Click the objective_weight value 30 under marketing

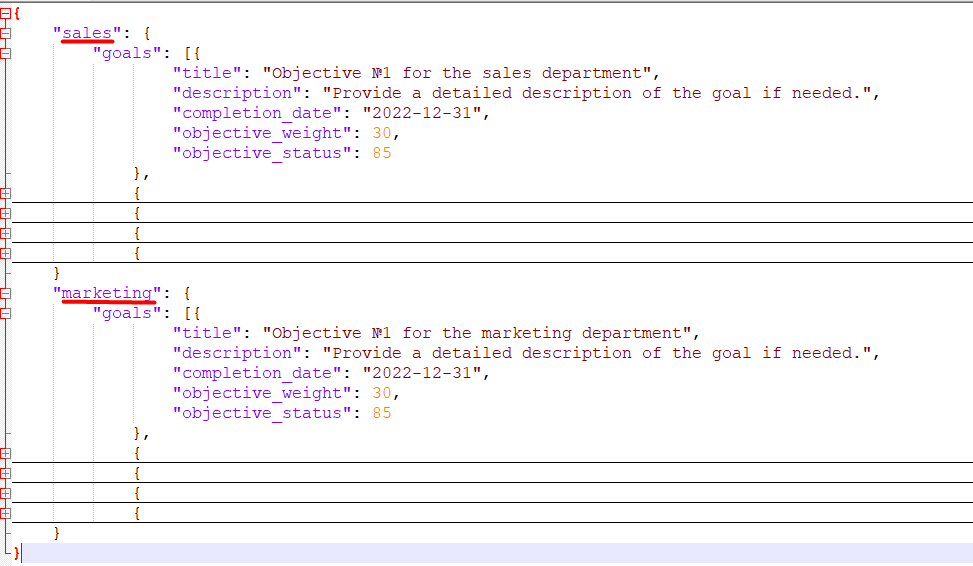tap(382, 393)
